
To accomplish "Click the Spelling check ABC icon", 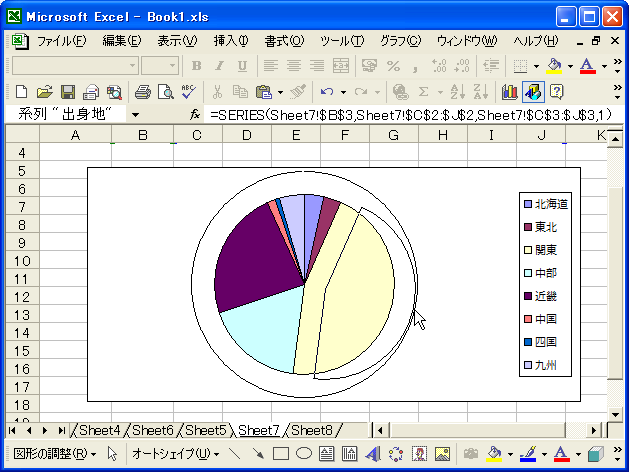I will click(x=187, y=92).
